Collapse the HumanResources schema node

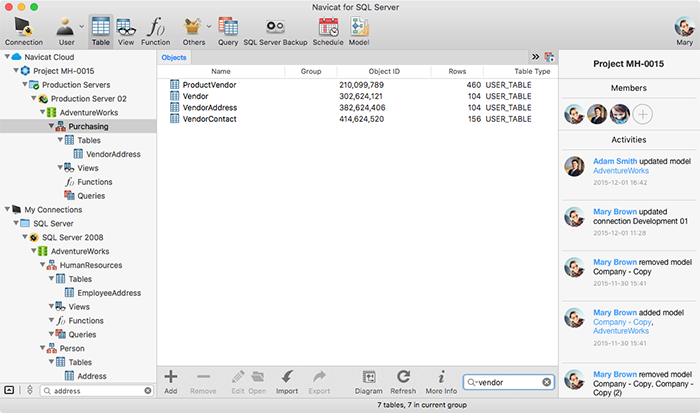[x=42, y=265]
